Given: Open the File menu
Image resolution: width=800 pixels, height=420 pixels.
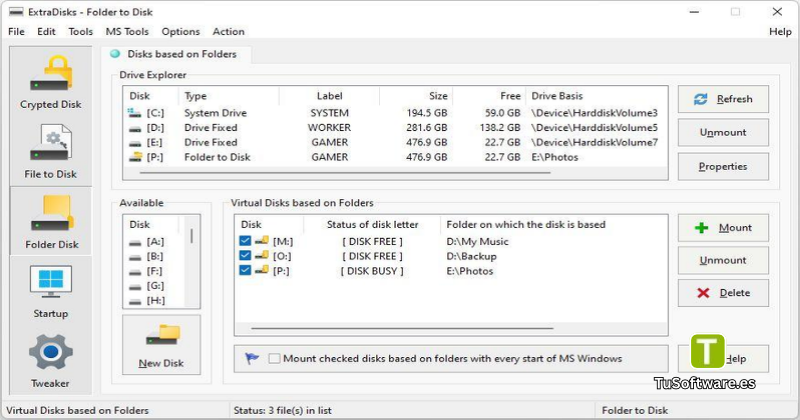Looking at the screenshot, I should [16, 32].
